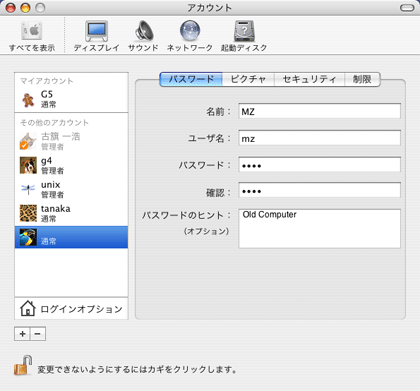This screenshot has width=420, height=391.
Task: Click the padlock icon to lock changes
Action: coord(23,365)
